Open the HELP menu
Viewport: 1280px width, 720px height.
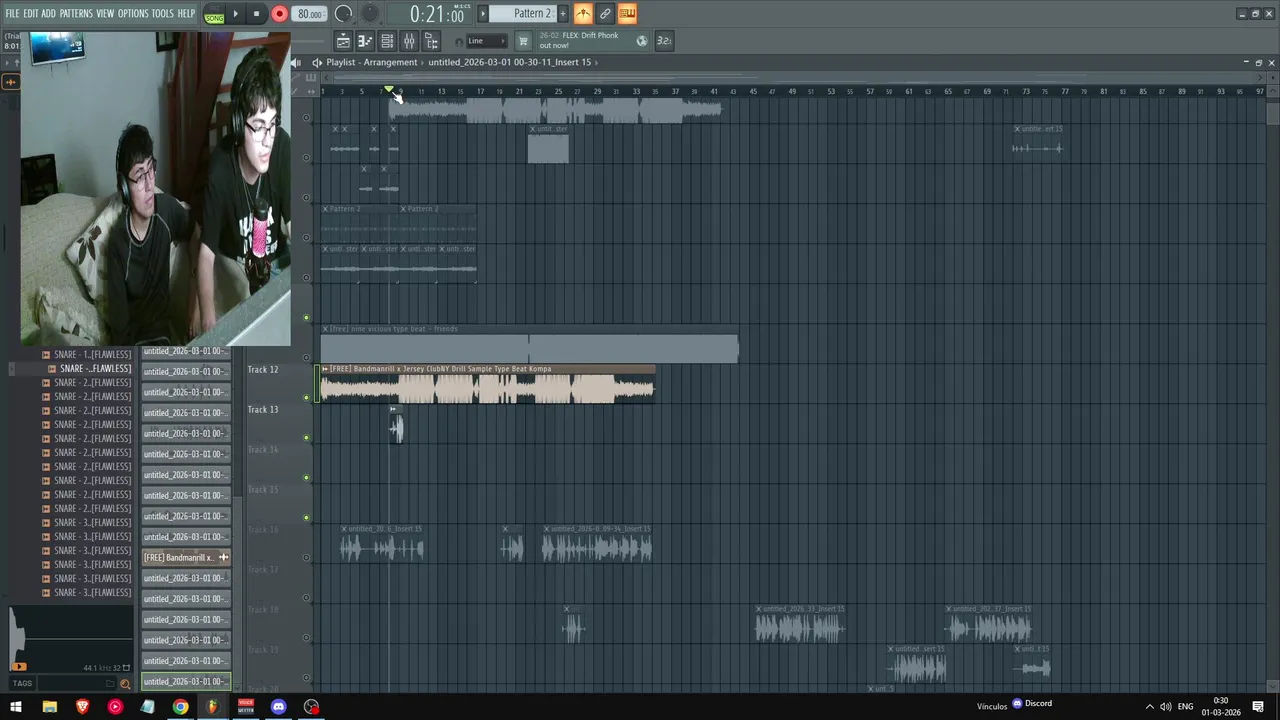click(186, 13)
